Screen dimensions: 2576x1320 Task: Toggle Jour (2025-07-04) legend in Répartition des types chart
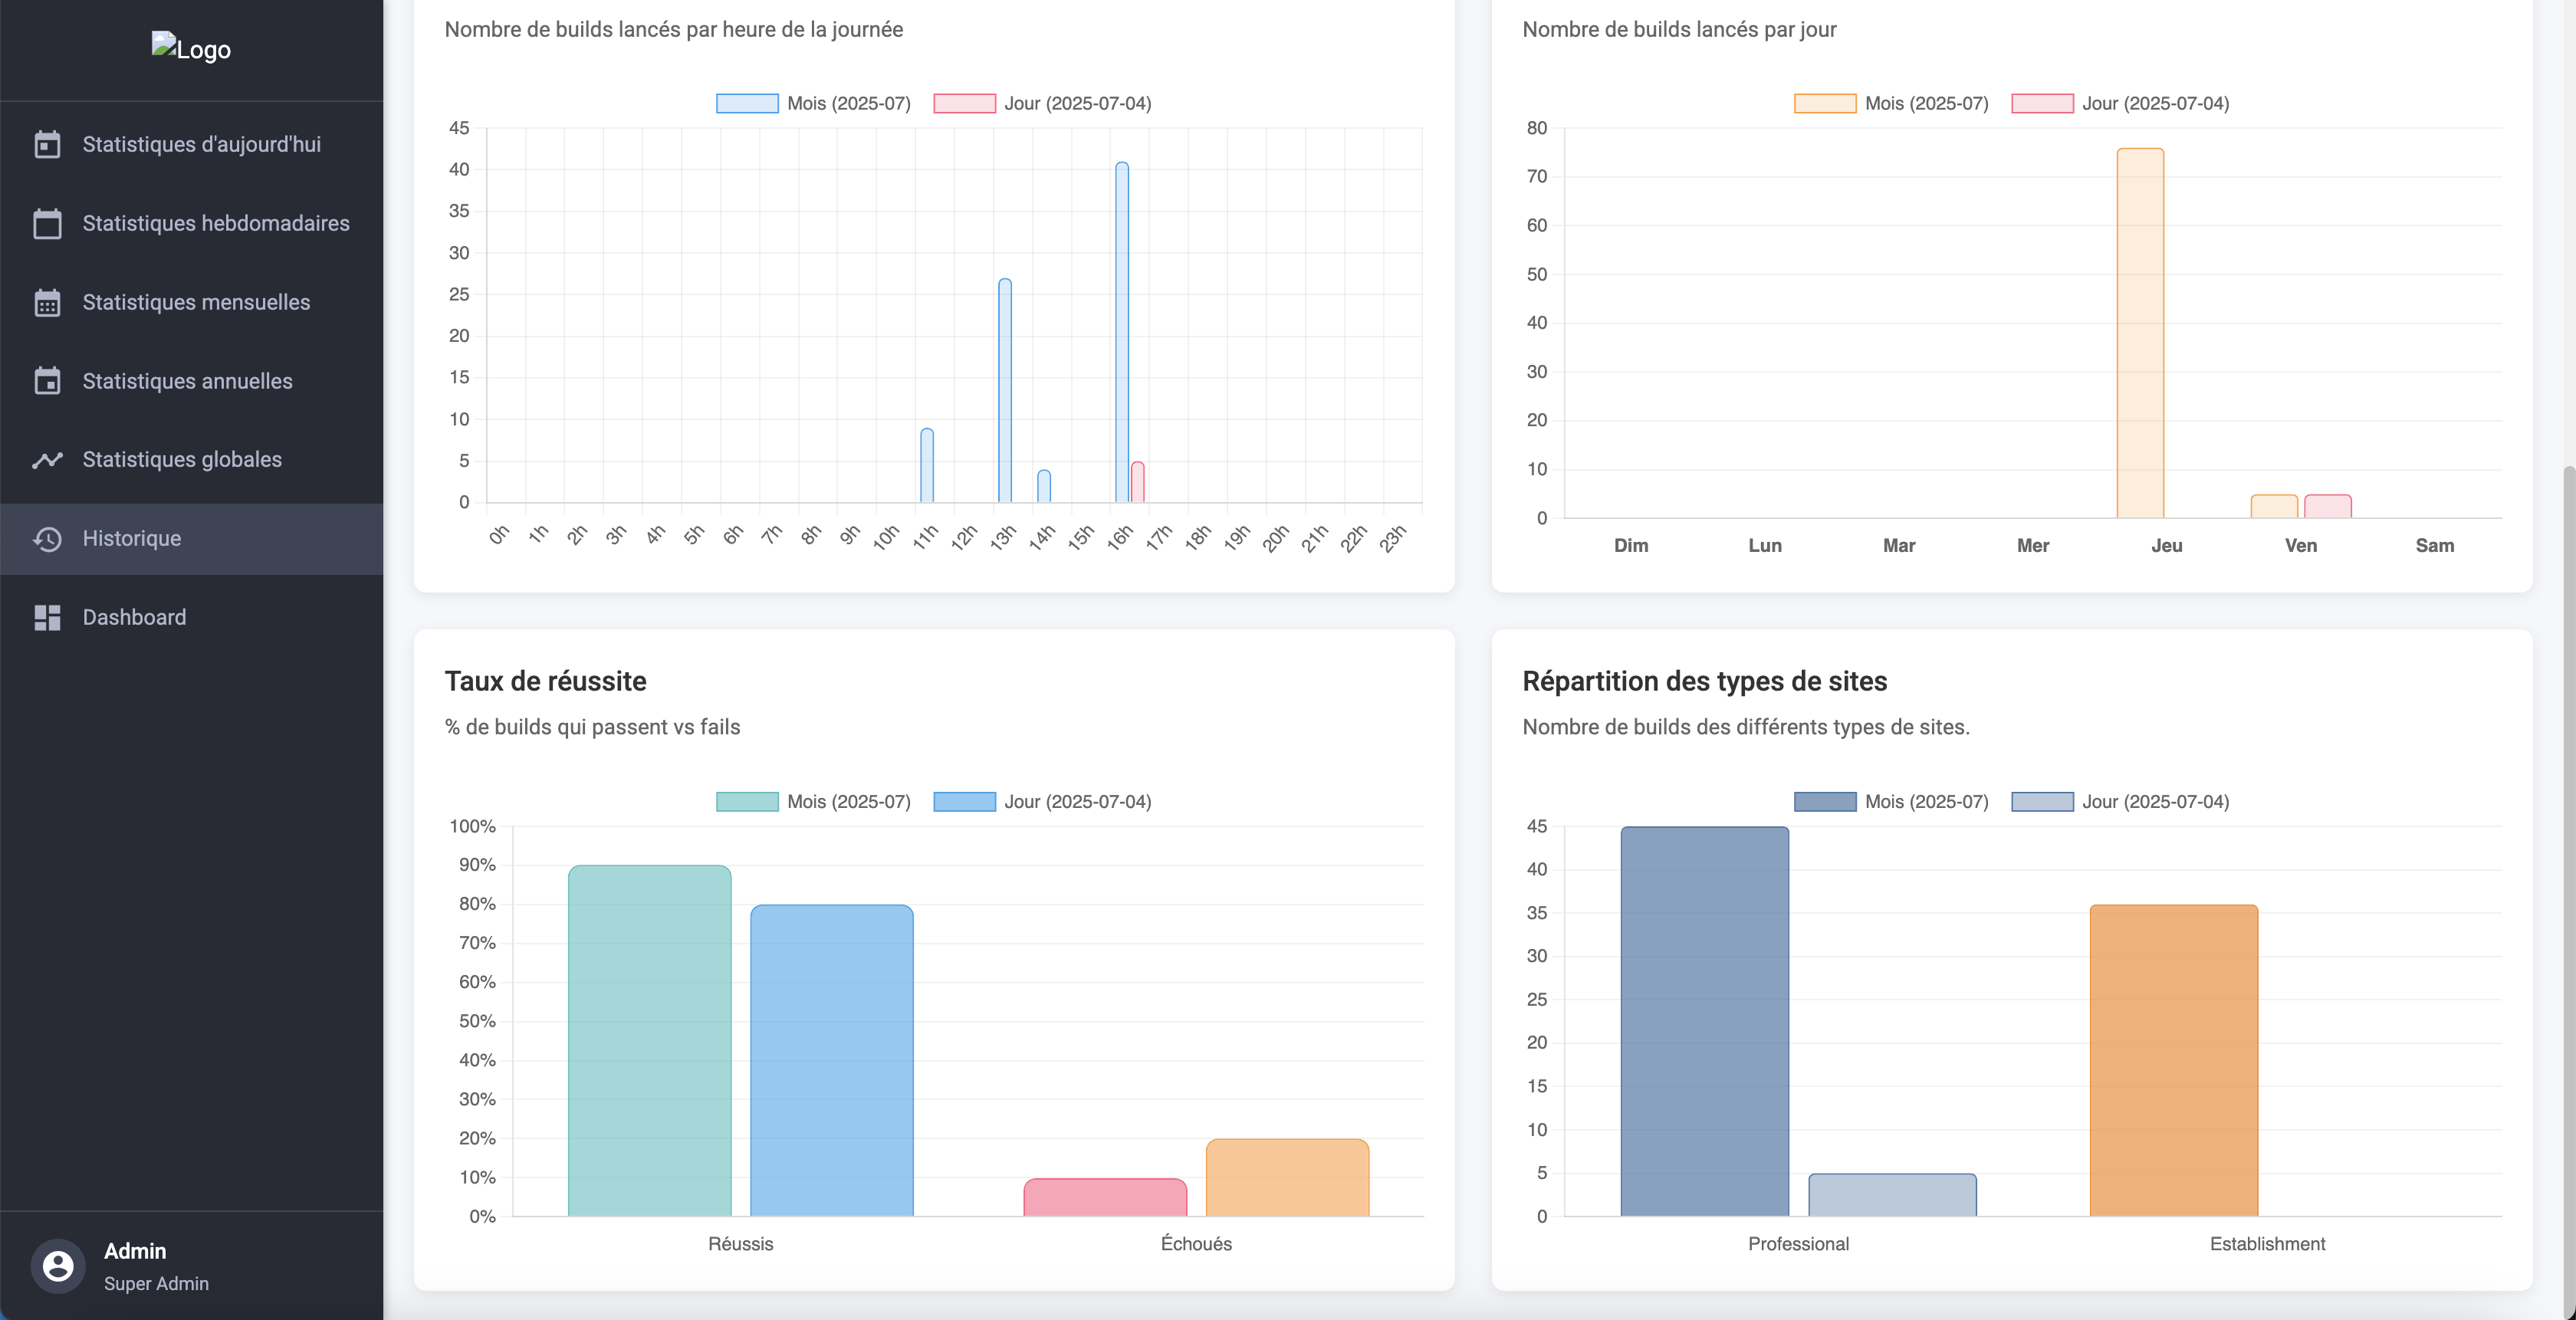click(x=2155, y=802)
